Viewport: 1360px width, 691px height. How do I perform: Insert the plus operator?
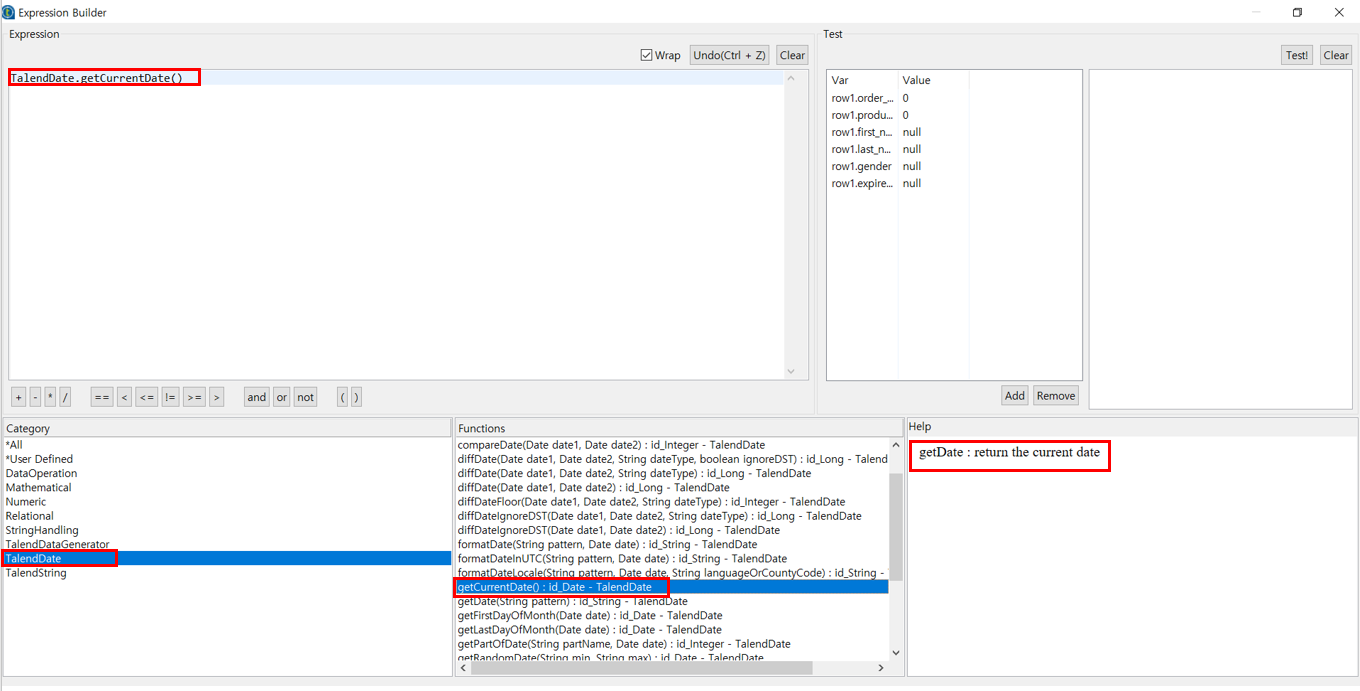tap(19, 397)
